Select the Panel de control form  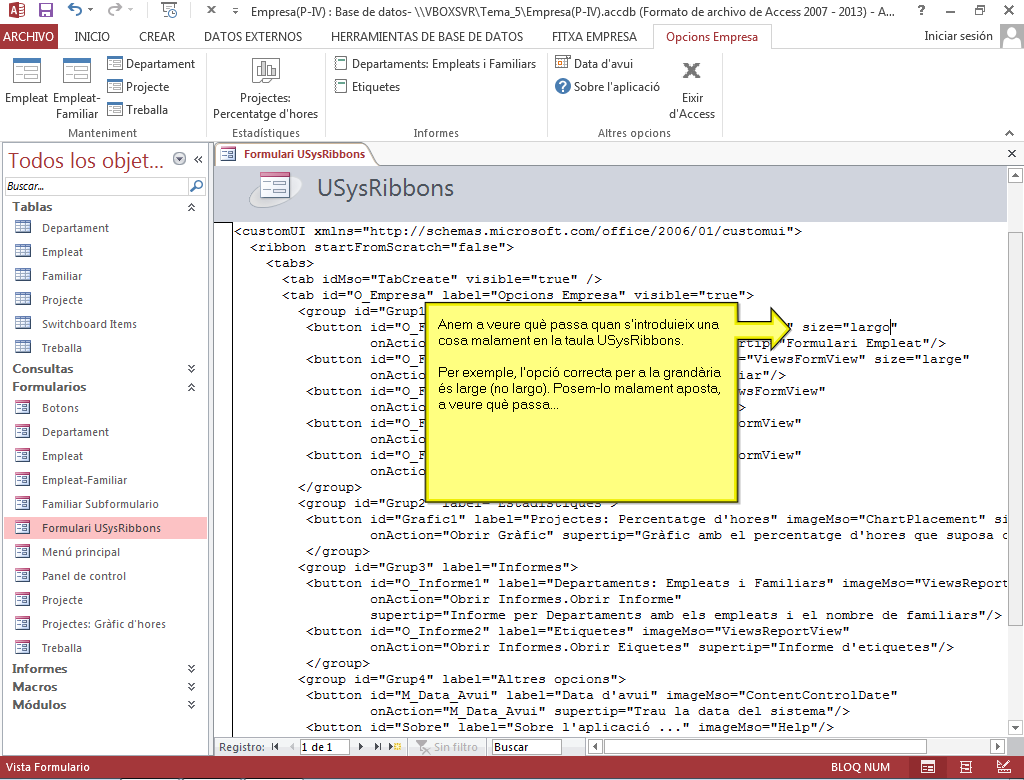coord(106,576)
